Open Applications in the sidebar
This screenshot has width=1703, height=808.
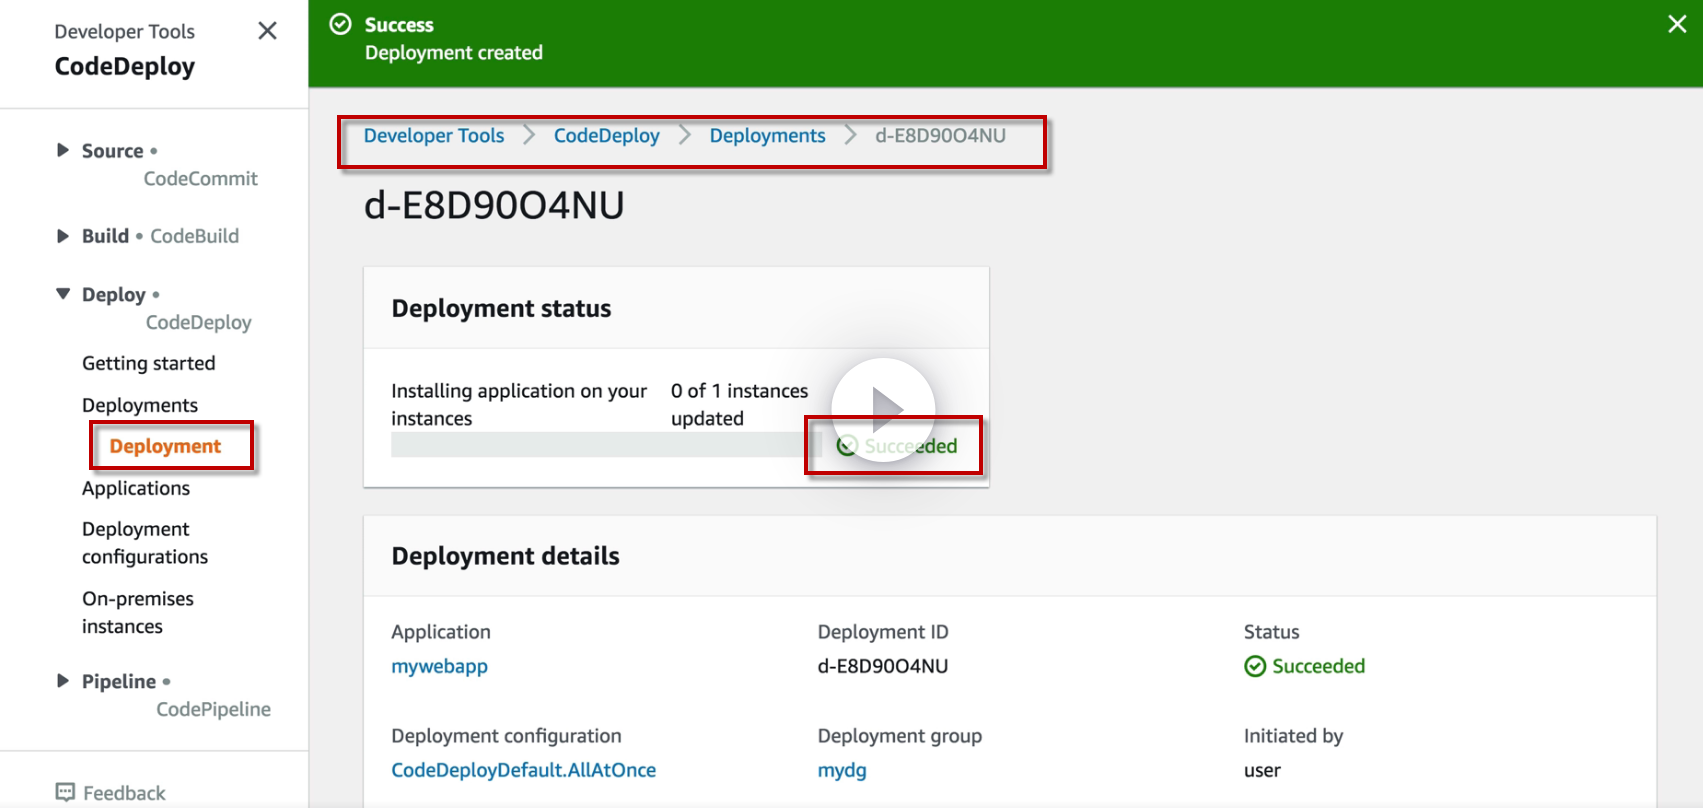pos(136,488)
